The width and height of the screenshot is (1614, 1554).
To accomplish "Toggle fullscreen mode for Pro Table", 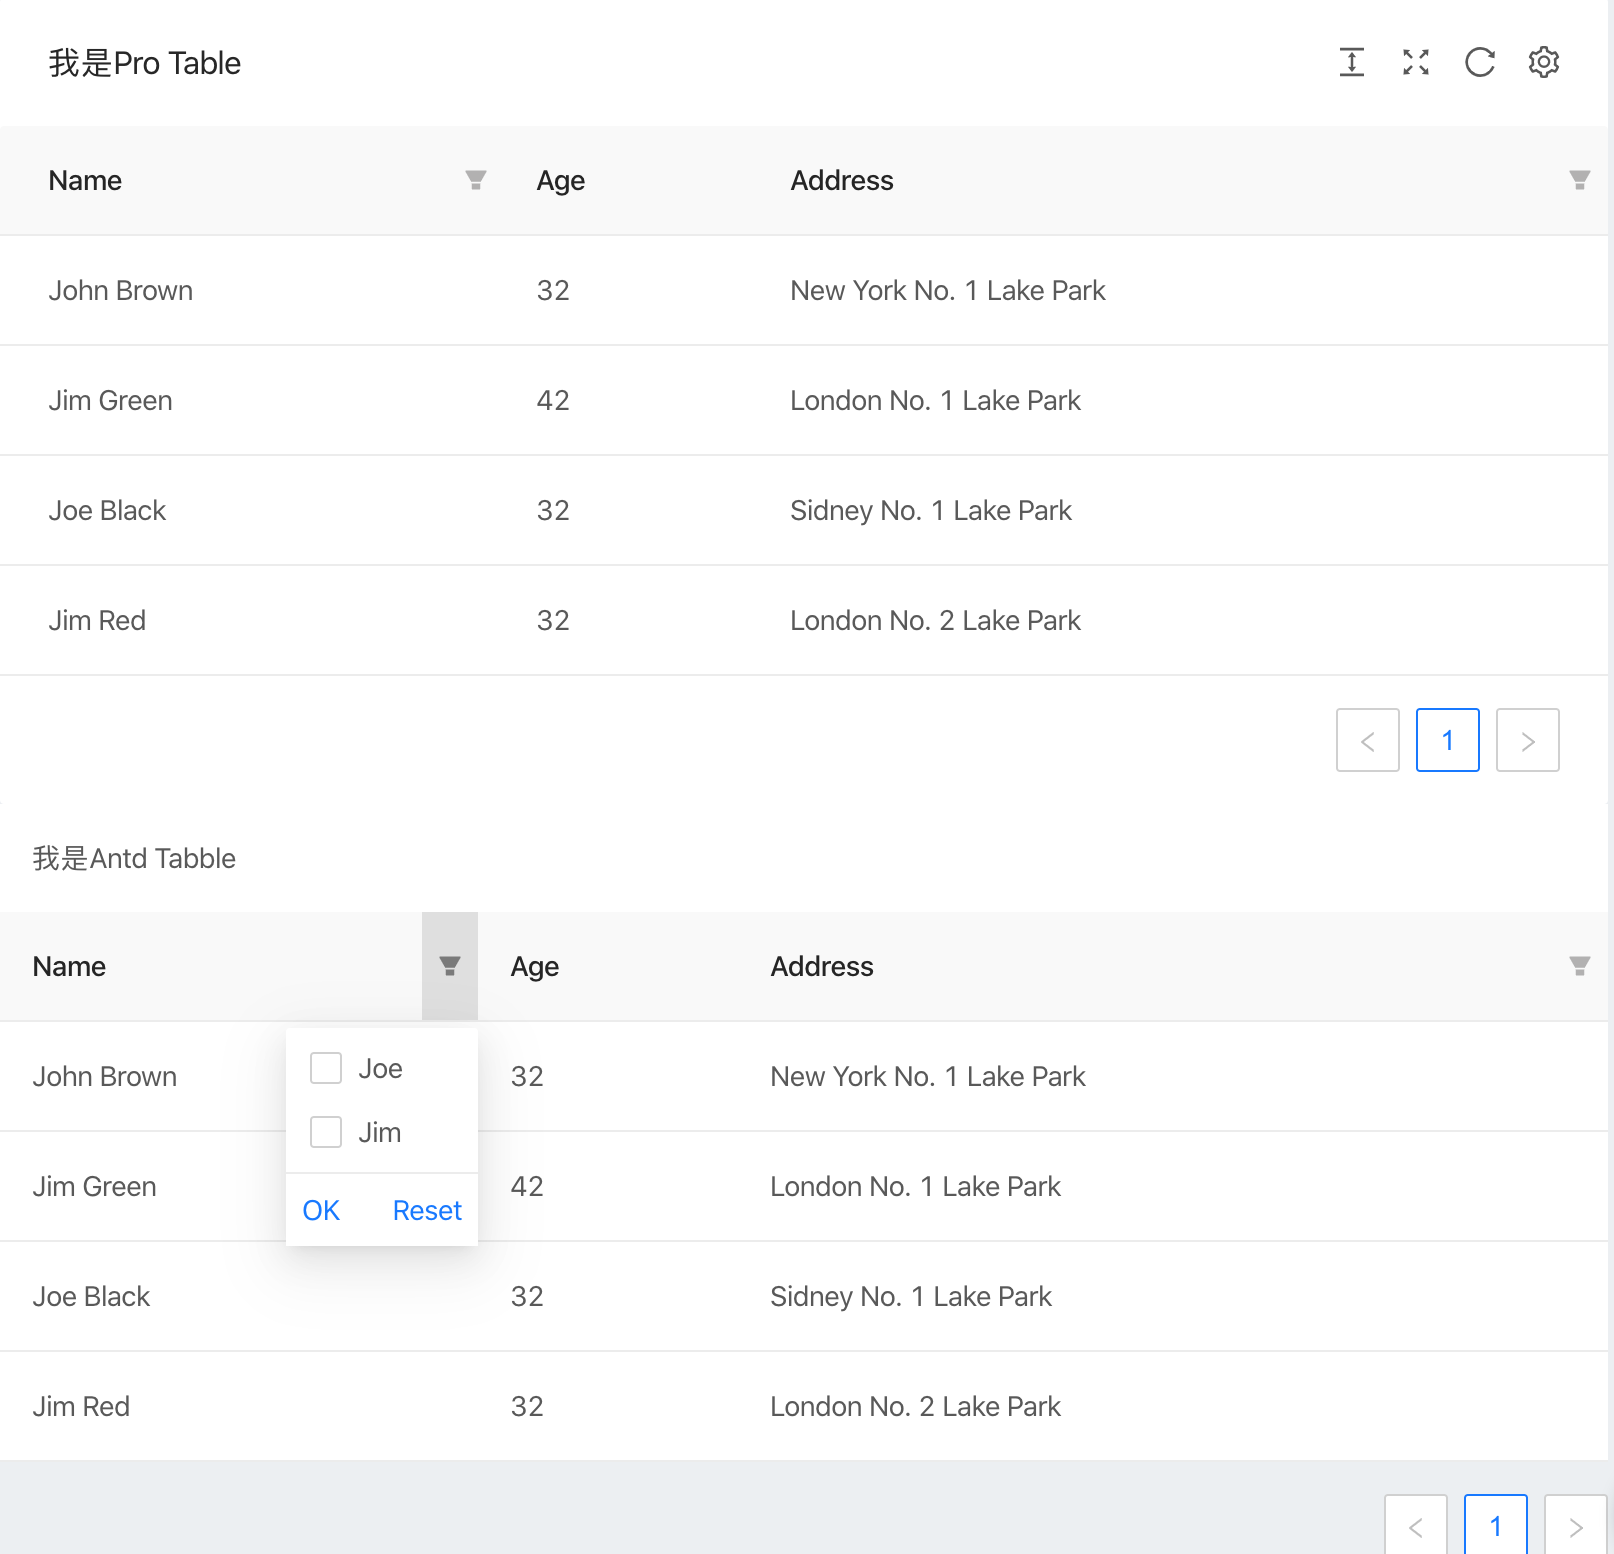I will coord(1415,62).
